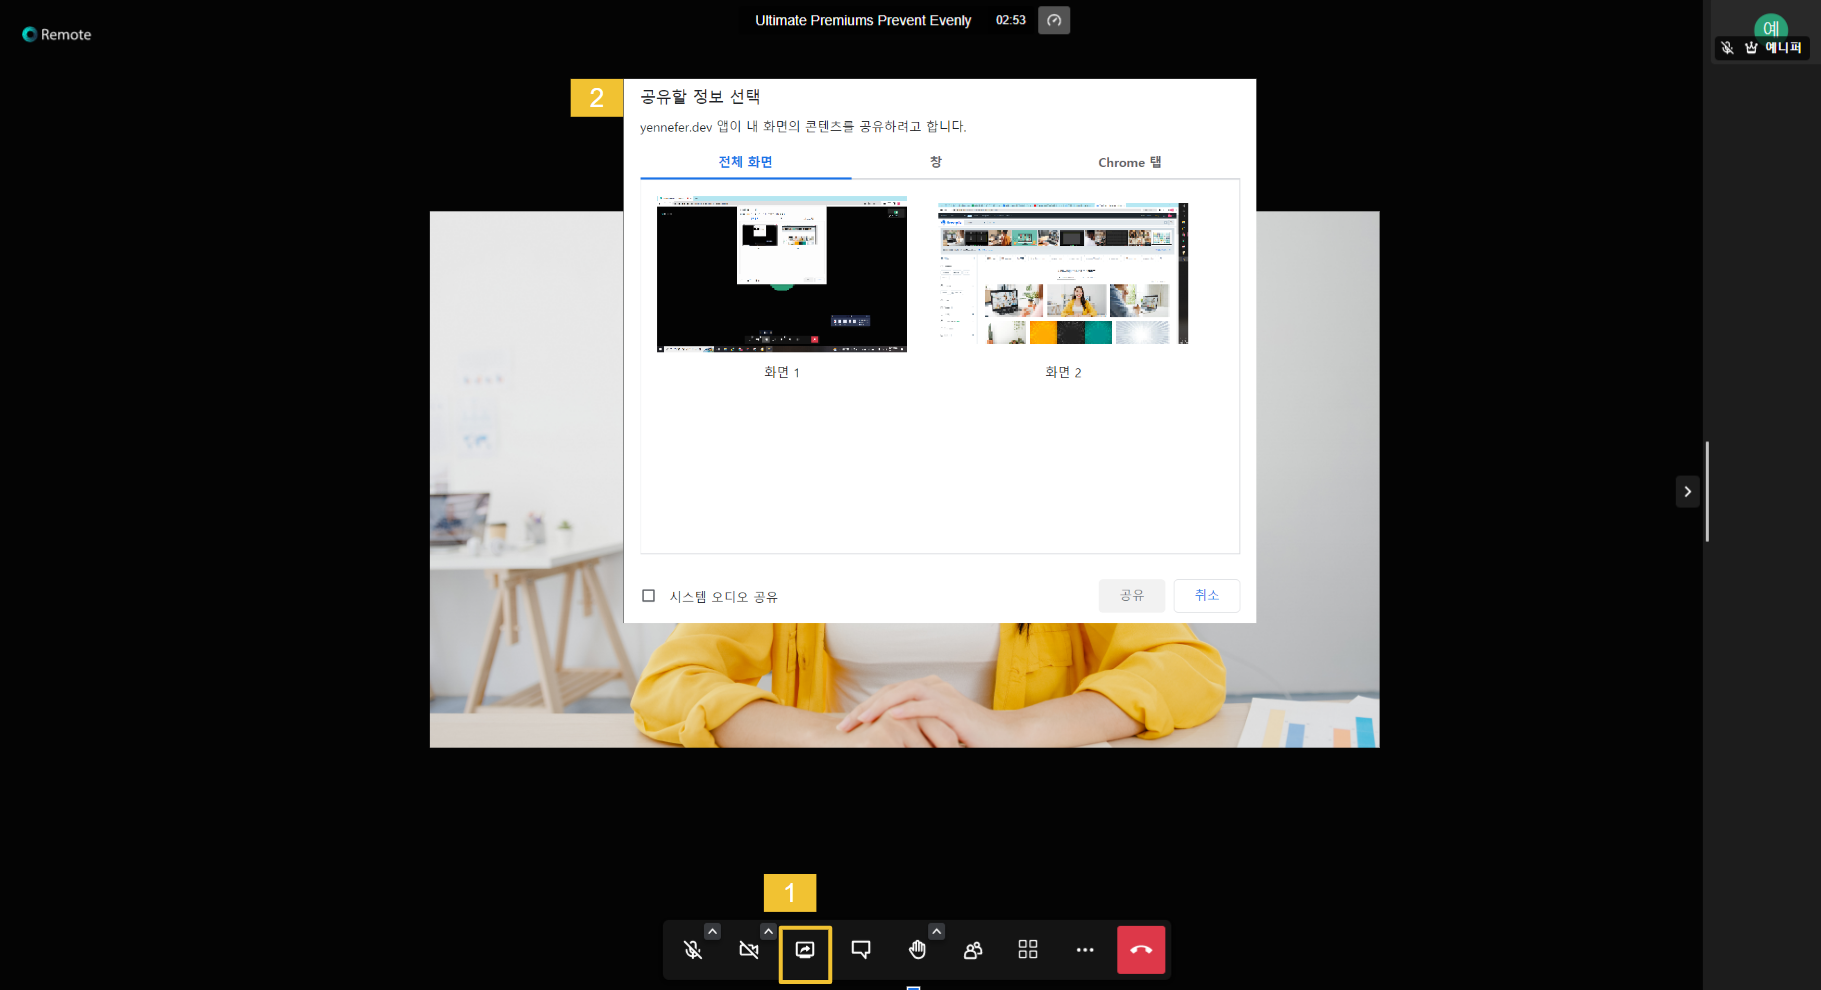
Task: Check the 시스템 오디오 공유 checkbox
Action: click(x=649, y=596)
